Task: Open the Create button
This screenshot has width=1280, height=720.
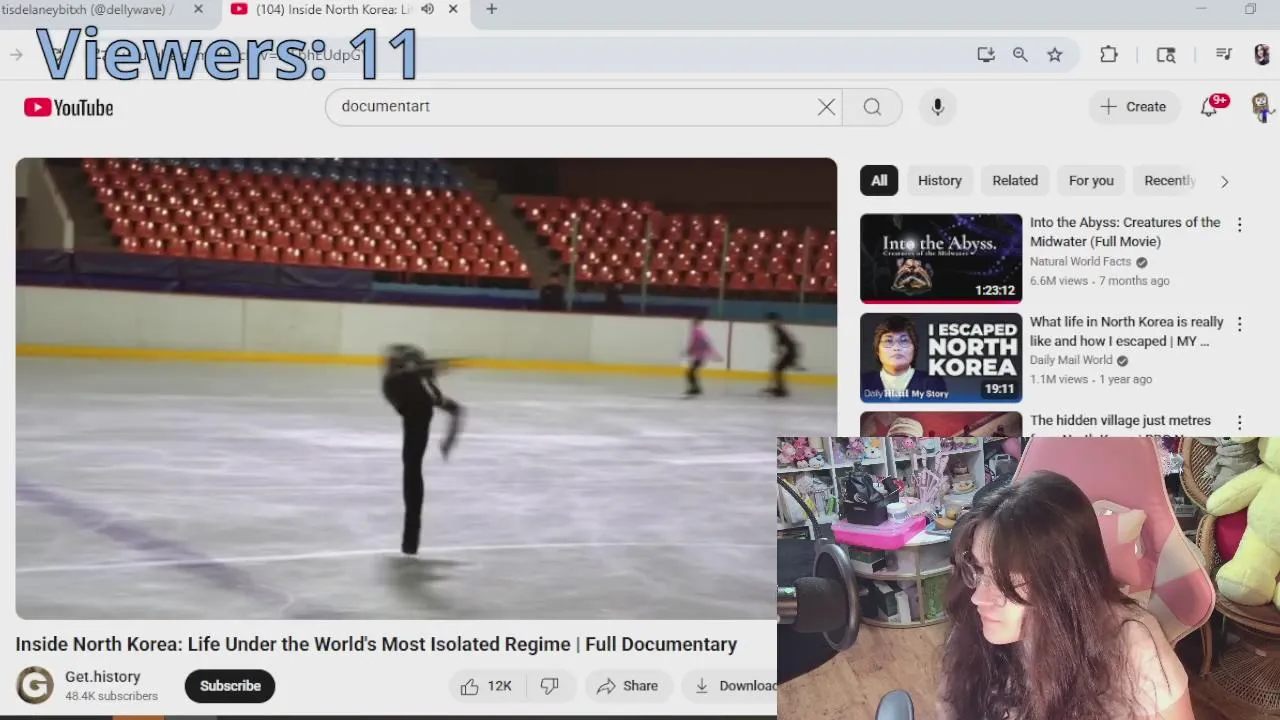Action: [x=1133, y=107]
